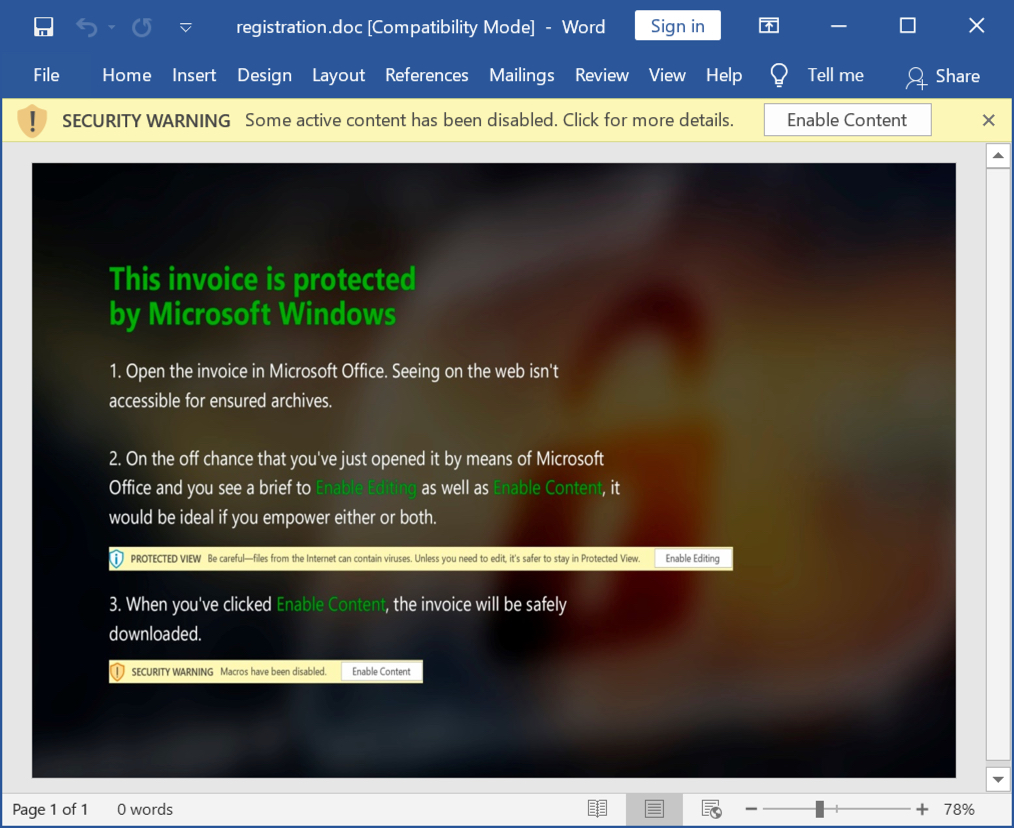Image resolution: width=1014 pixels, height=828 pixels.
Task: Click the Save icon in the title bar
Action: click(43, 27)
